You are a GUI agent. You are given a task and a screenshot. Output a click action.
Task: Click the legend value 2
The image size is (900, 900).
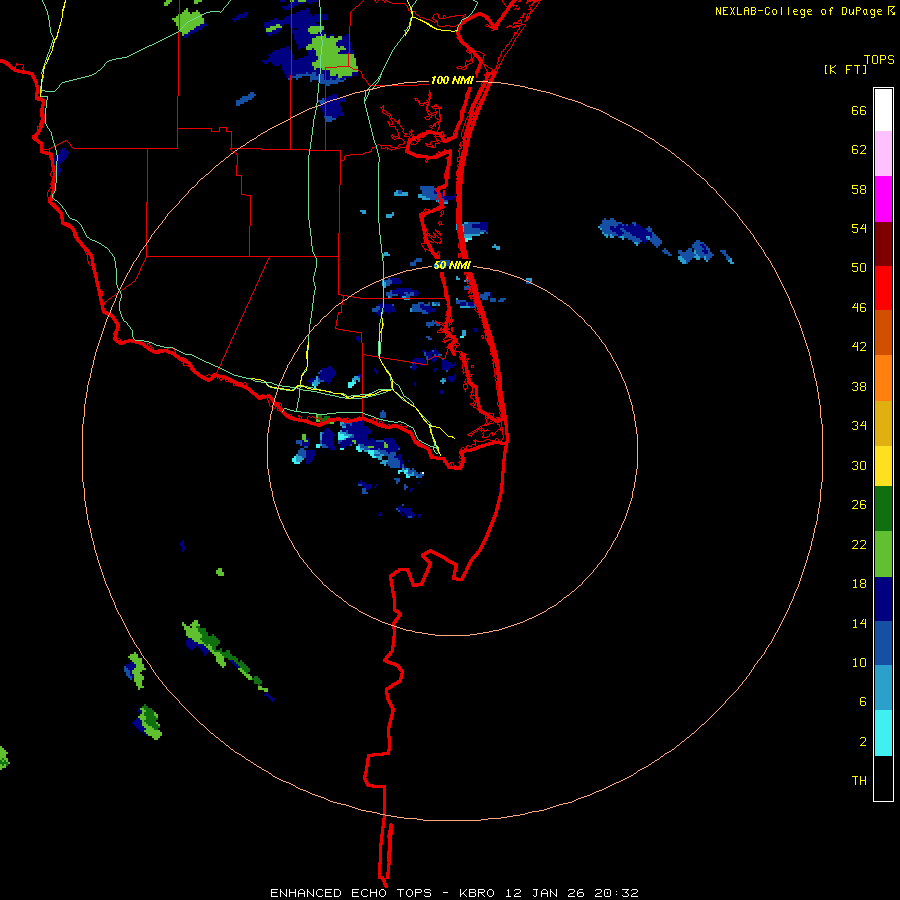(863, 742)
